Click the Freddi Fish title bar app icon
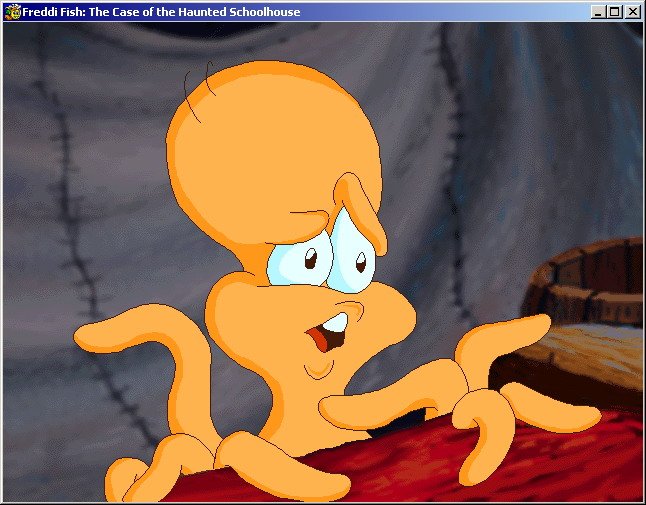The image size is (646, 505). (12, 12)
